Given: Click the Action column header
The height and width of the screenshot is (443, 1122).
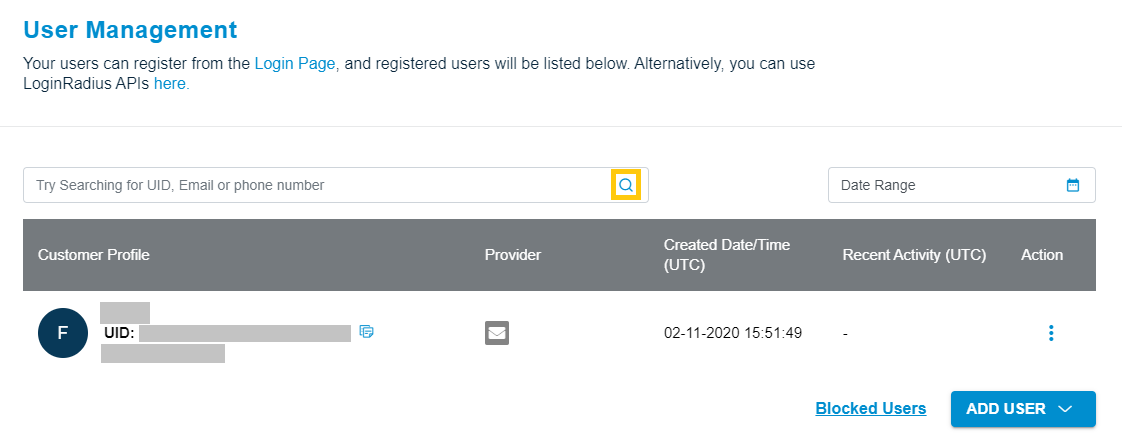Looking at the screenshot, I should click(1042, 255).
